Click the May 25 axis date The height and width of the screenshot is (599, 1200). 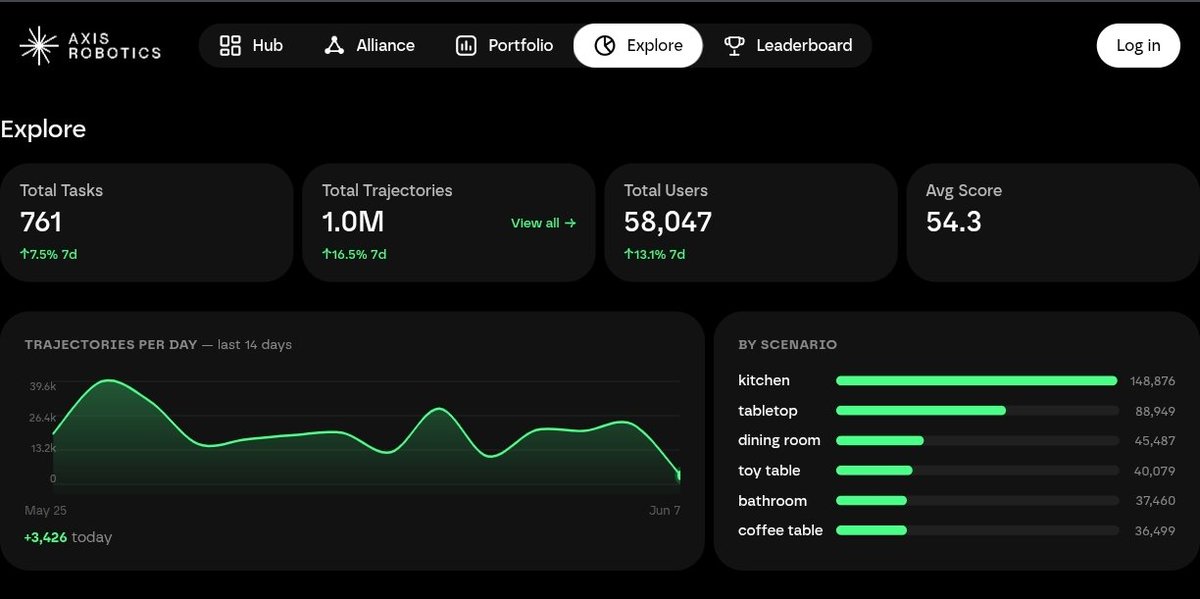click(45, 510)
